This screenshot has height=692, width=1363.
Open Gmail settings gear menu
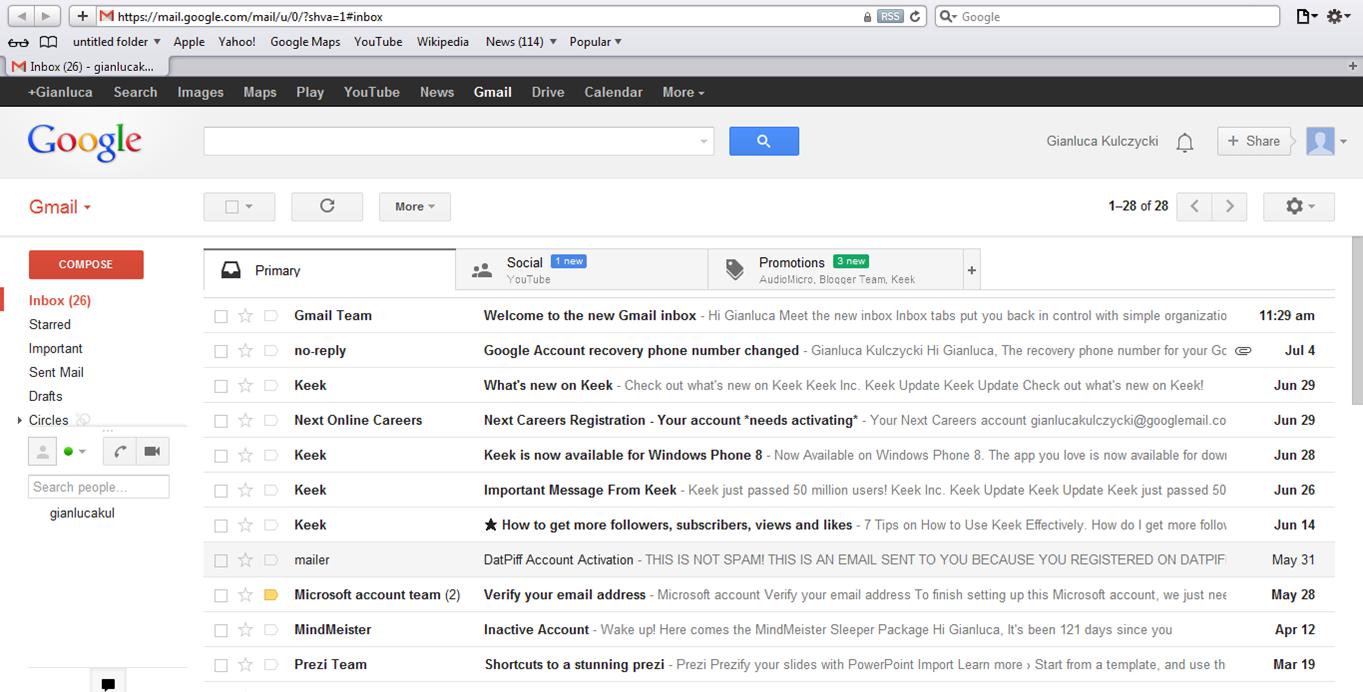pos(1298,206)
